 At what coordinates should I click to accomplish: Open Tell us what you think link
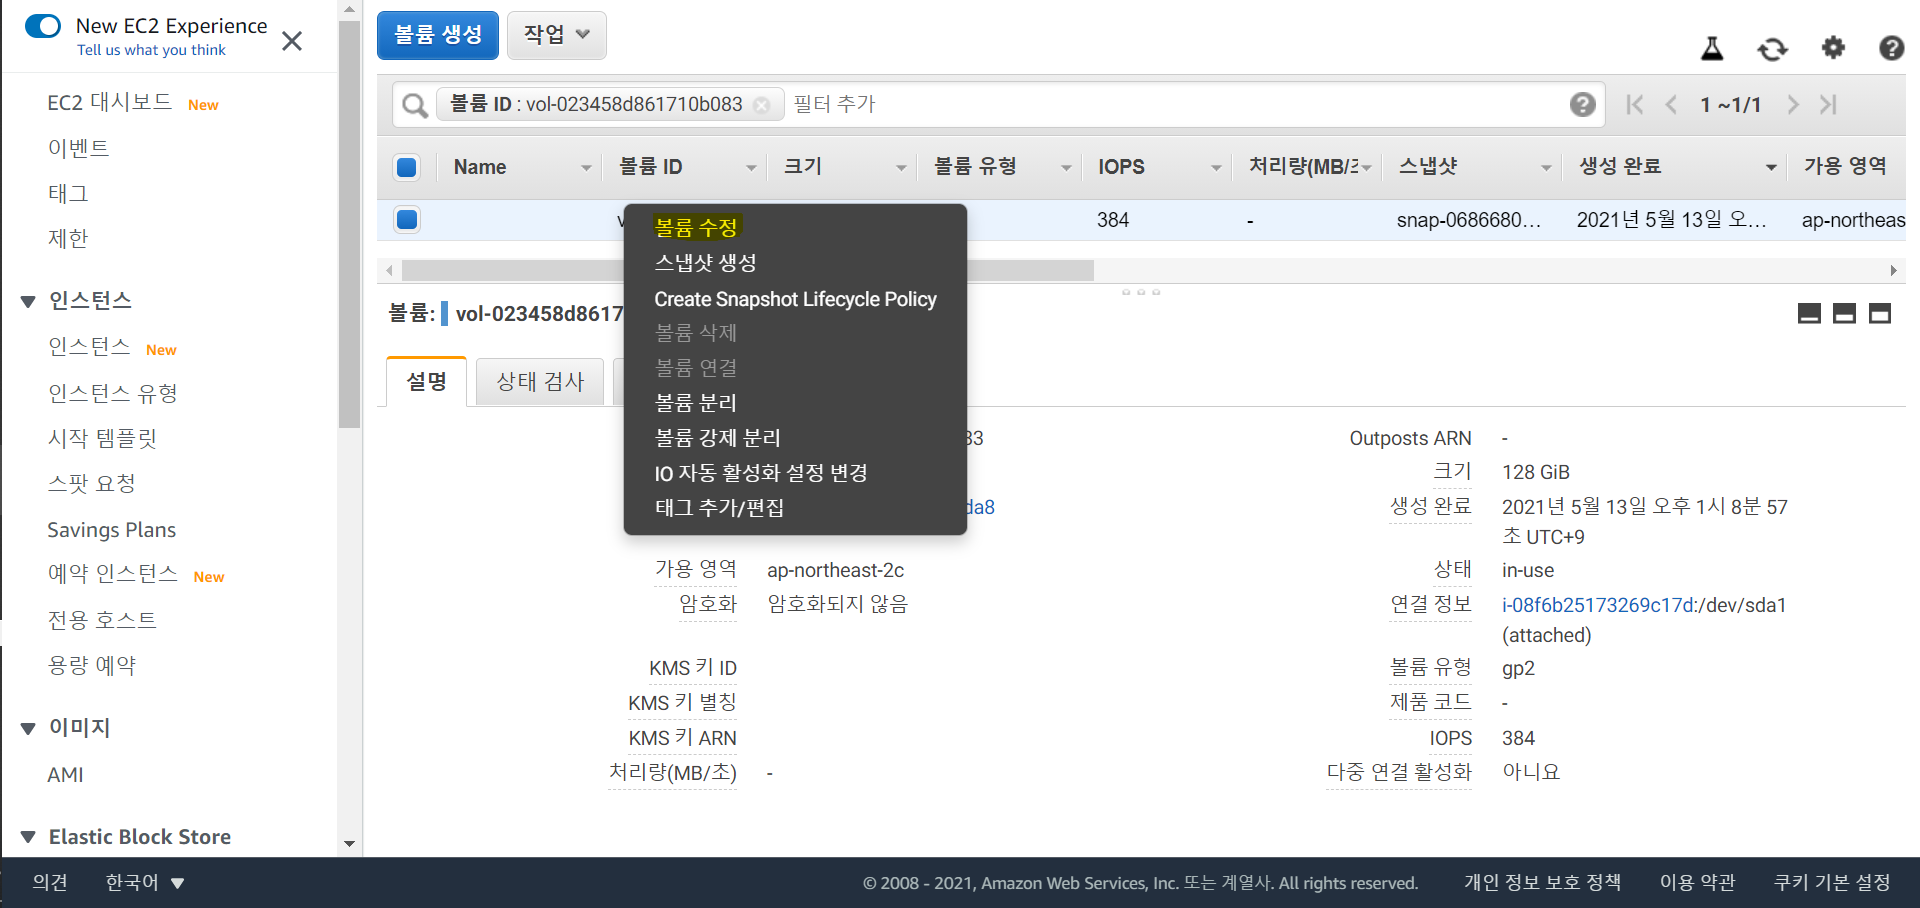click(151, 50)
